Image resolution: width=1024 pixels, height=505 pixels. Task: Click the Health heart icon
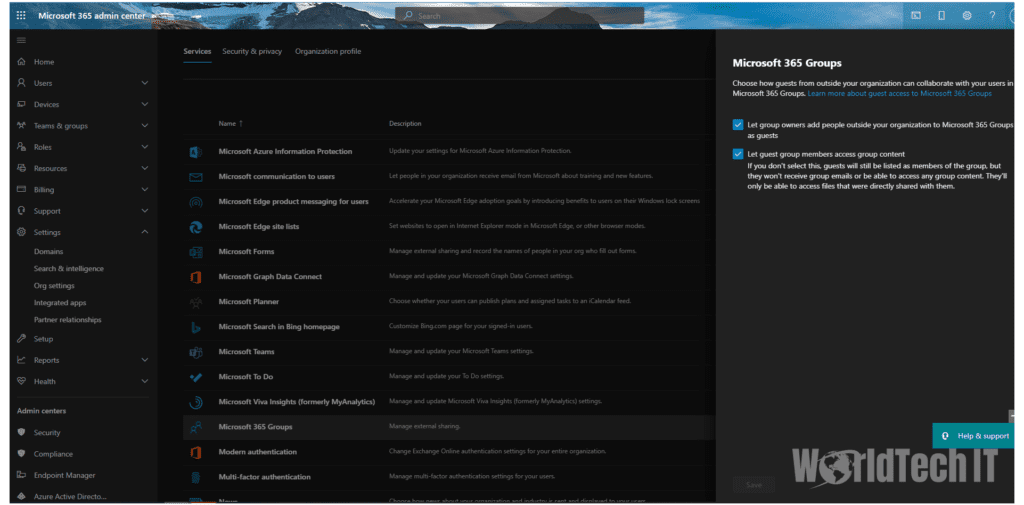click(x=22, y=382)
